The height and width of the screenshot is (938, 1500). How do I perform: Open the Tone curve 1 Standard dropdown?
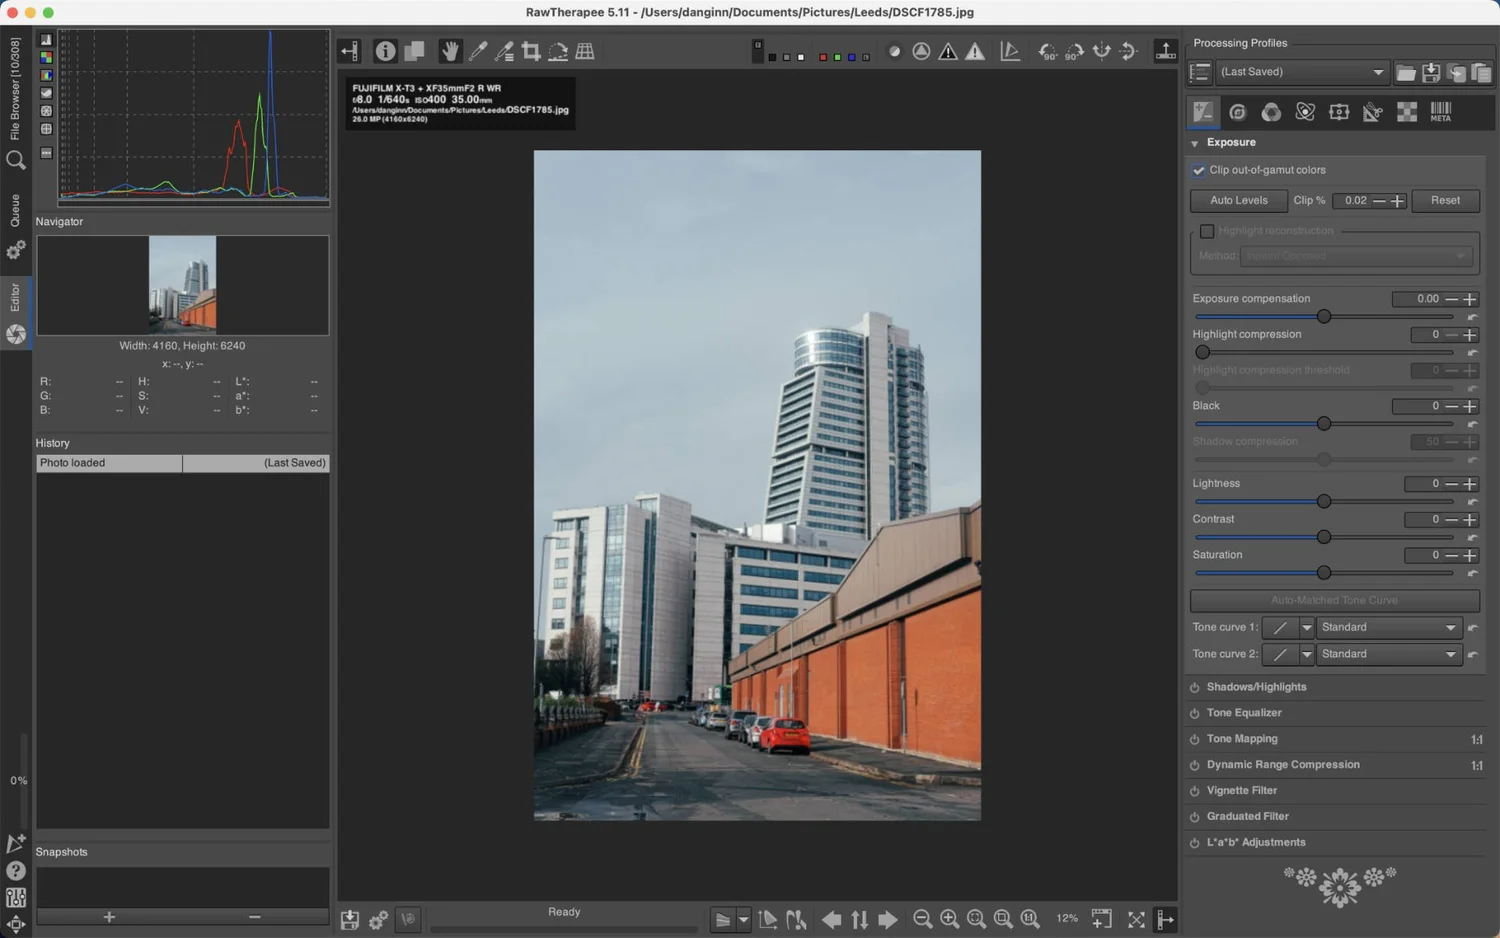[x=1388, y=627]
